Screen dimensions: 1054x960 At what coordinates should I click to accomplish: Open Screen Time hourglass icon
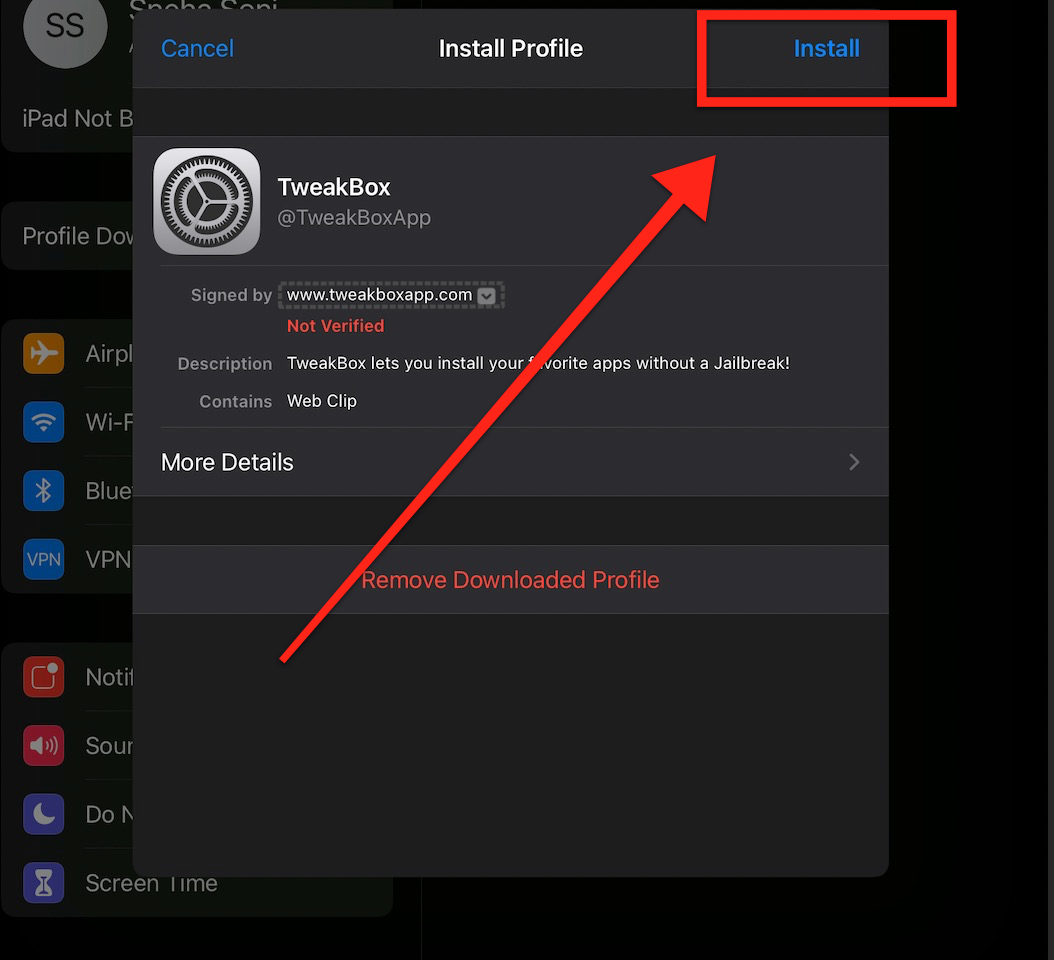pyautogui.click(x=44, y=883)
